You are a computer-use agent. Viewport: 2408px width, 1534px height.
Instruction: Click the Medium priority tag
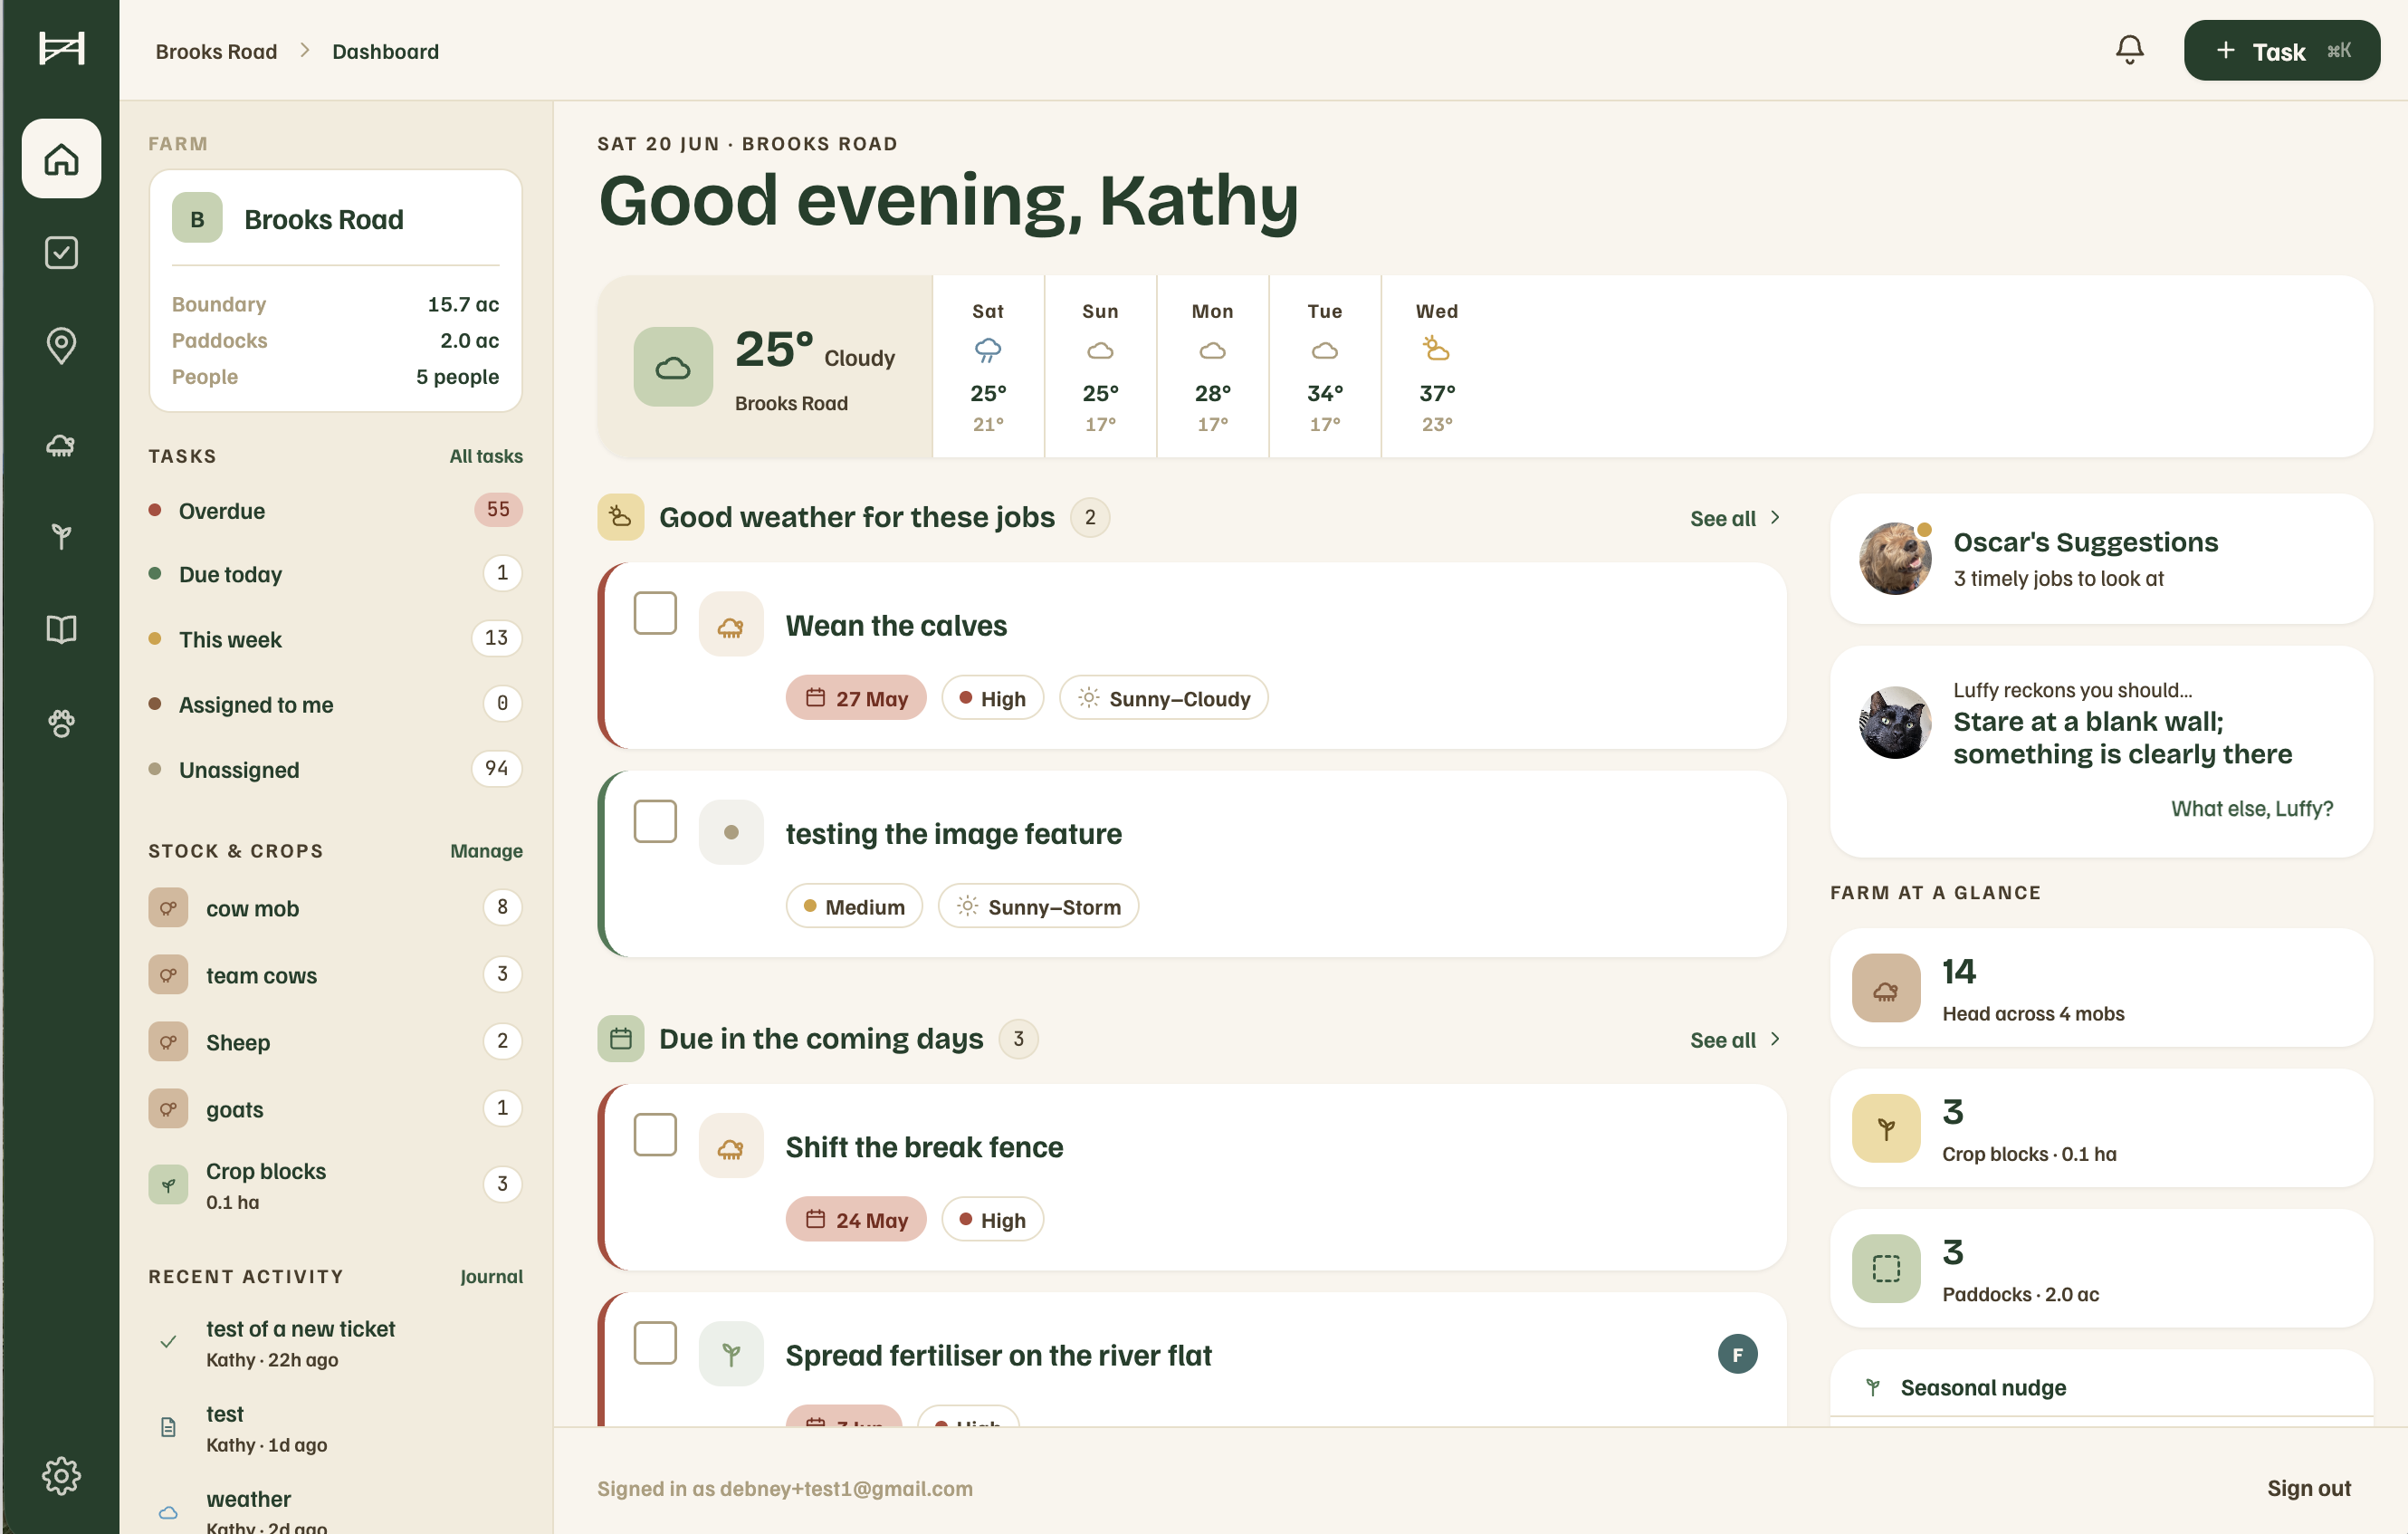point(854,906)
